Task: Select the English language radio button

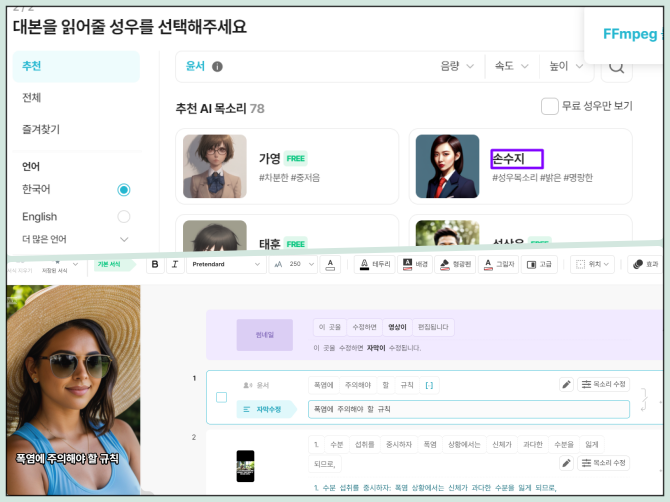Action: pos(124,217)
